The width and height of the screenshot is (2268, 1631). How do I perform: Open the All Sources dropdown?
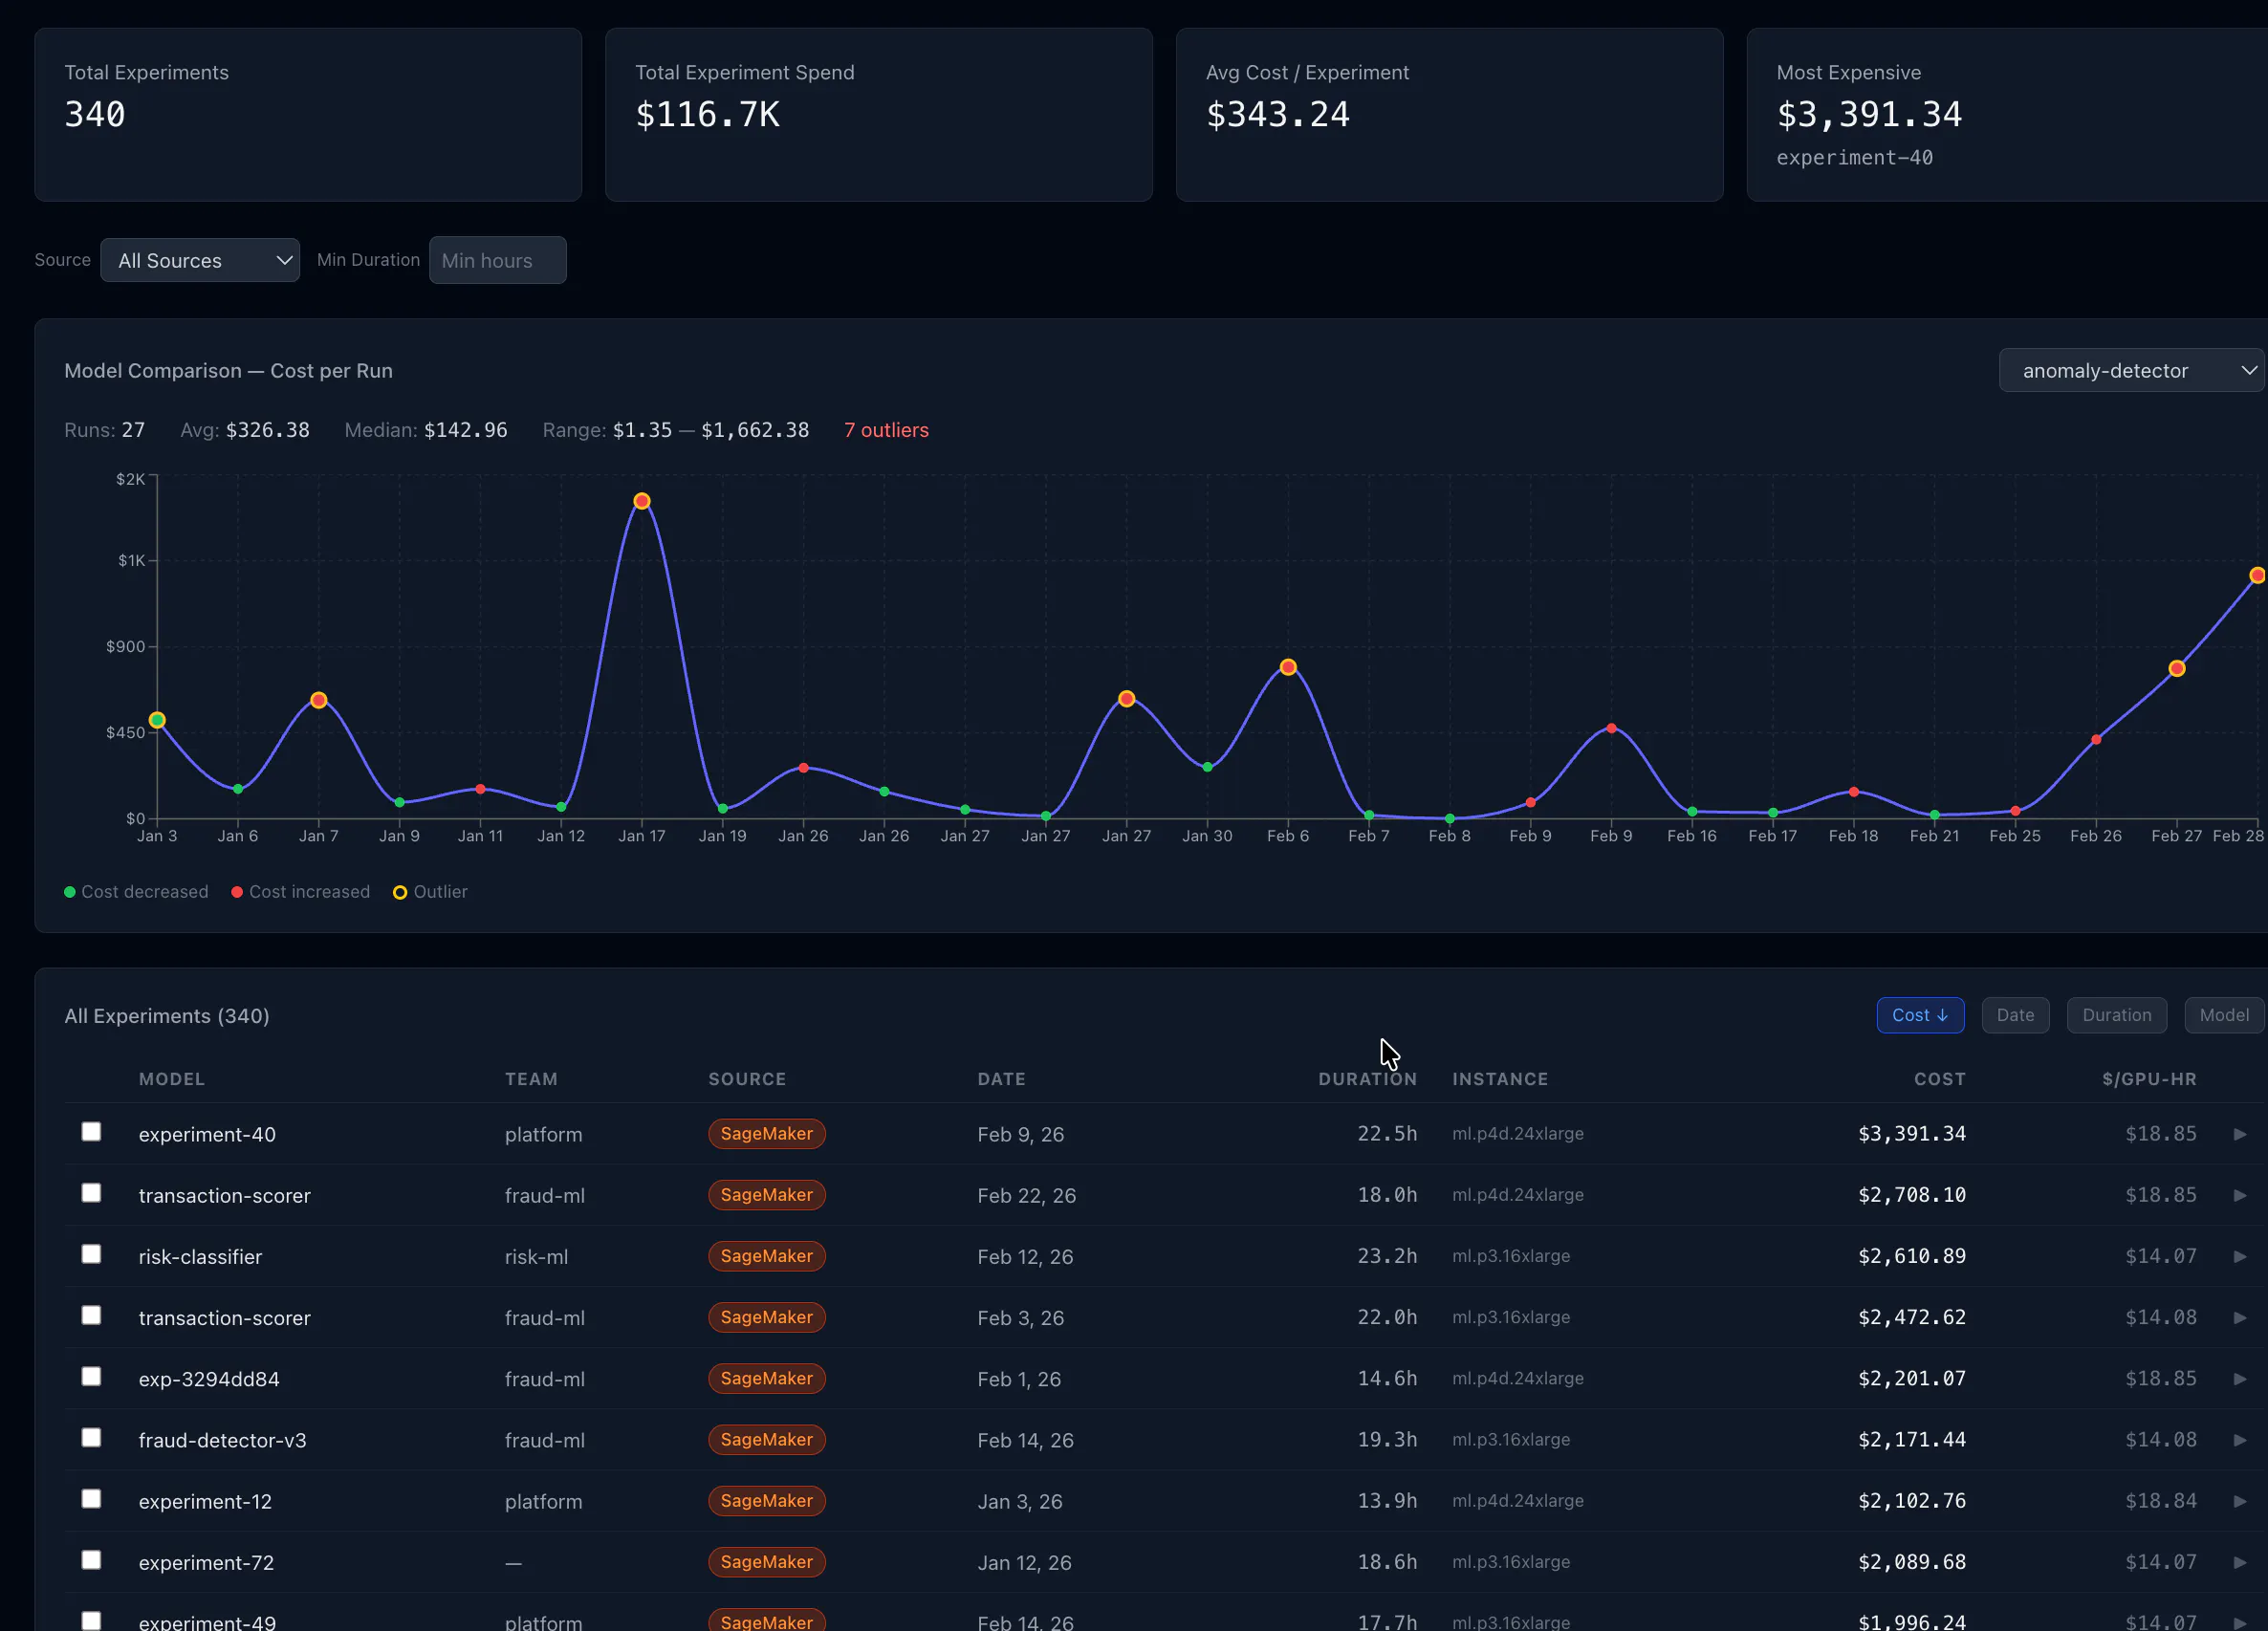[x=199, y=260]
